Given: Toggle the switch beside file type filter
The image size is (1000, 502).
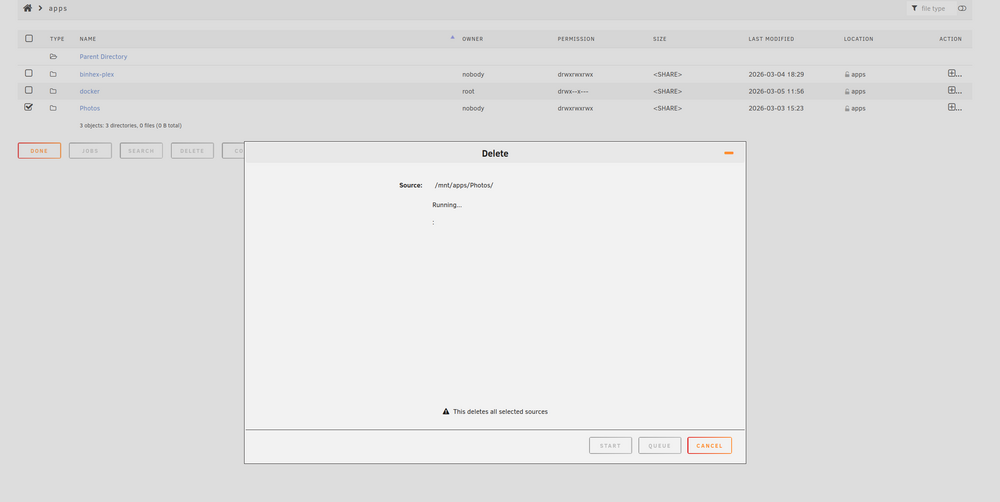Looking at the screenshot, I should coord(962,8).
